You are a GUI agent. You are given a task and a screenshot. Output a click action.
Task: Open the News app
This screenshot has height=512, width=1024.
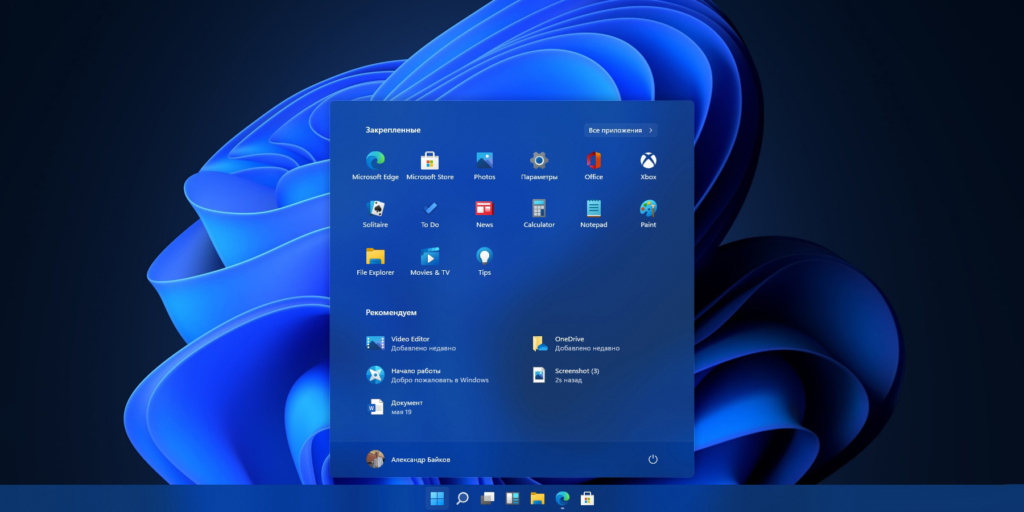pyautogui.click(x=484, y=214)
